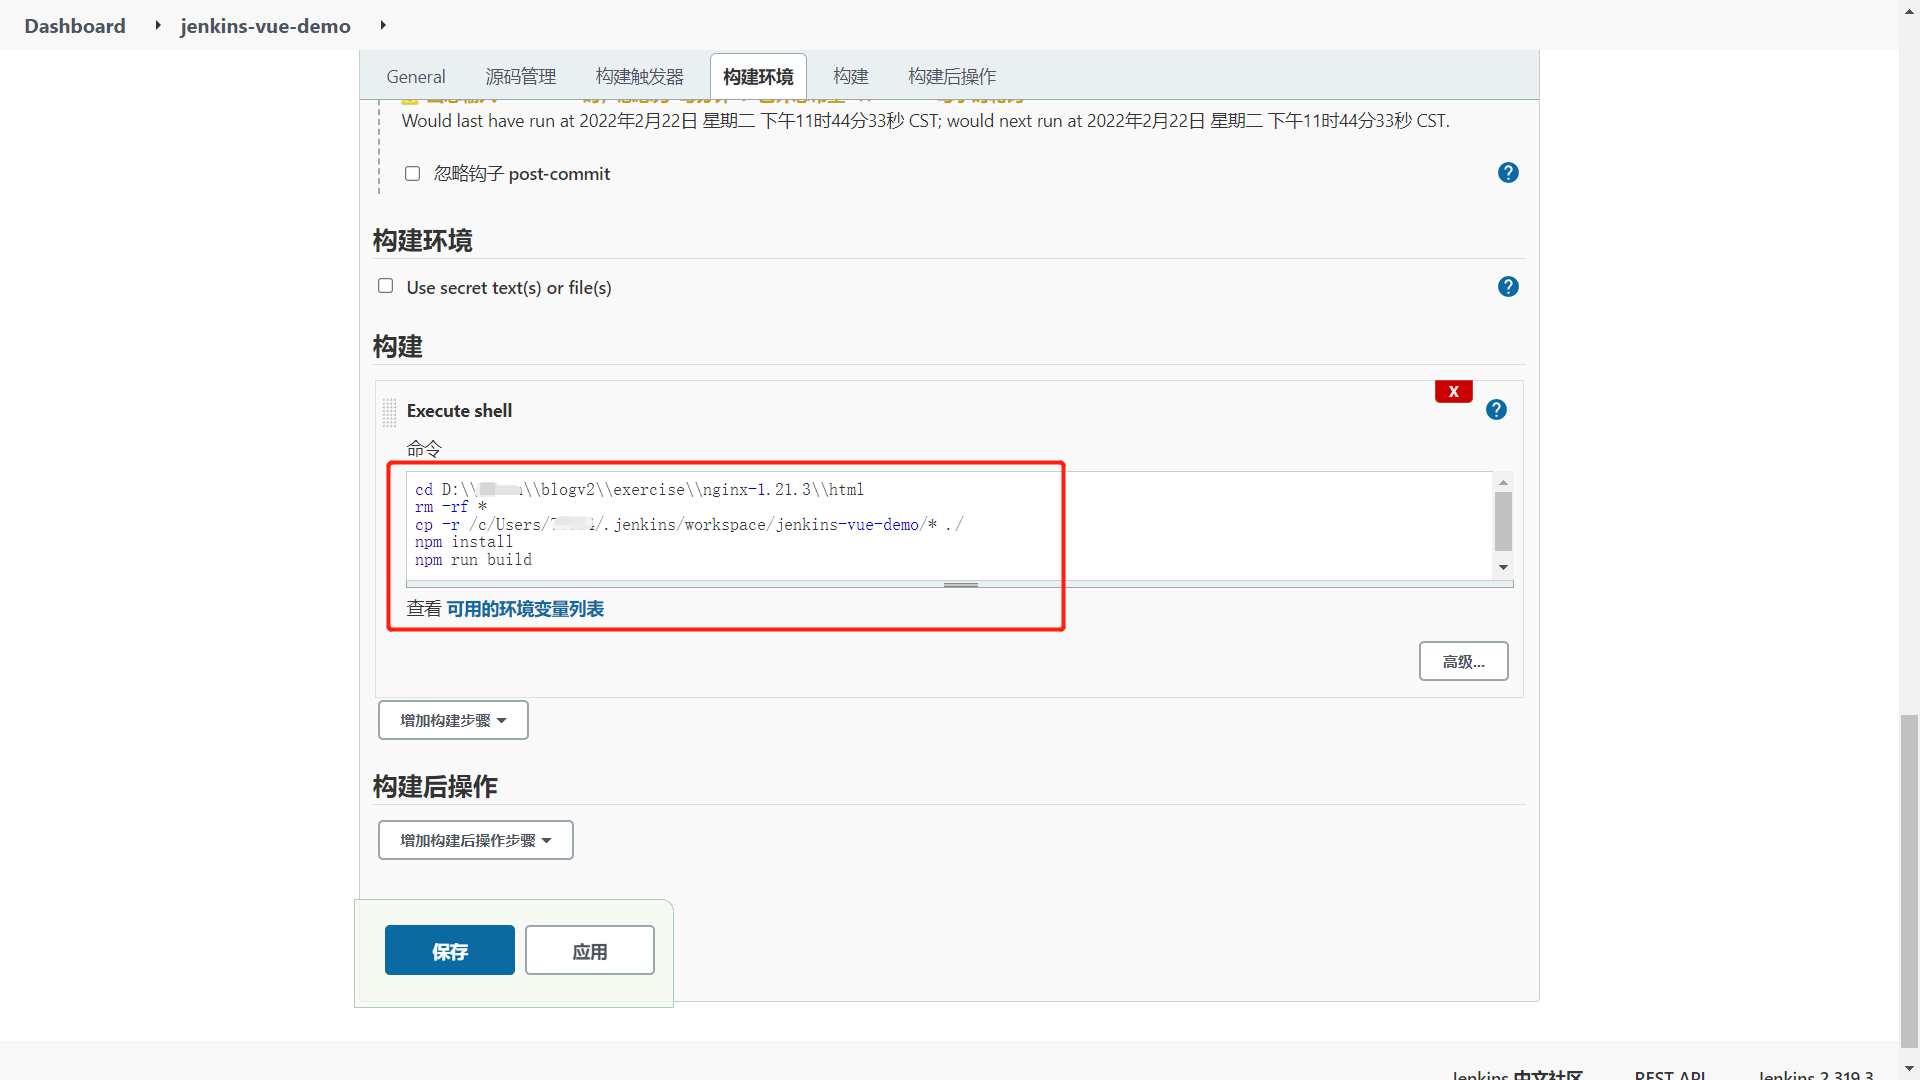Switch to the General tab
Image resolution: width=1920 pixels, height=1080 pixels.
click(x=416, y=77)
